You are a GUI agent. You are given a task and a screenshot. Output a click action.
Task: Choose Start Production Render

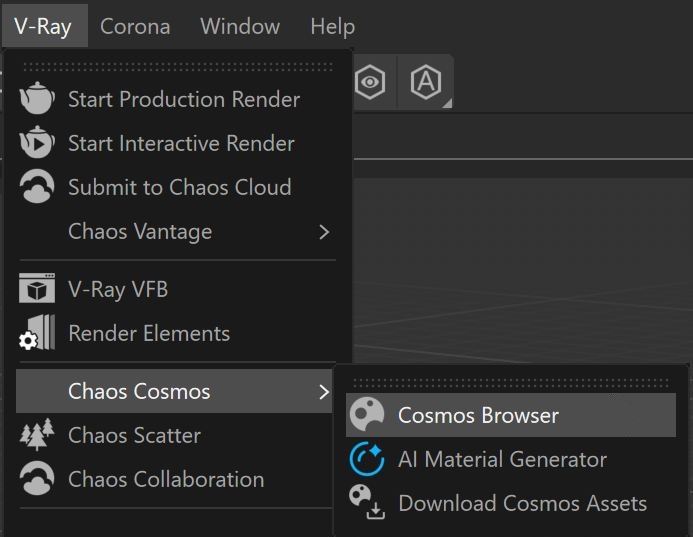[175, 99]
